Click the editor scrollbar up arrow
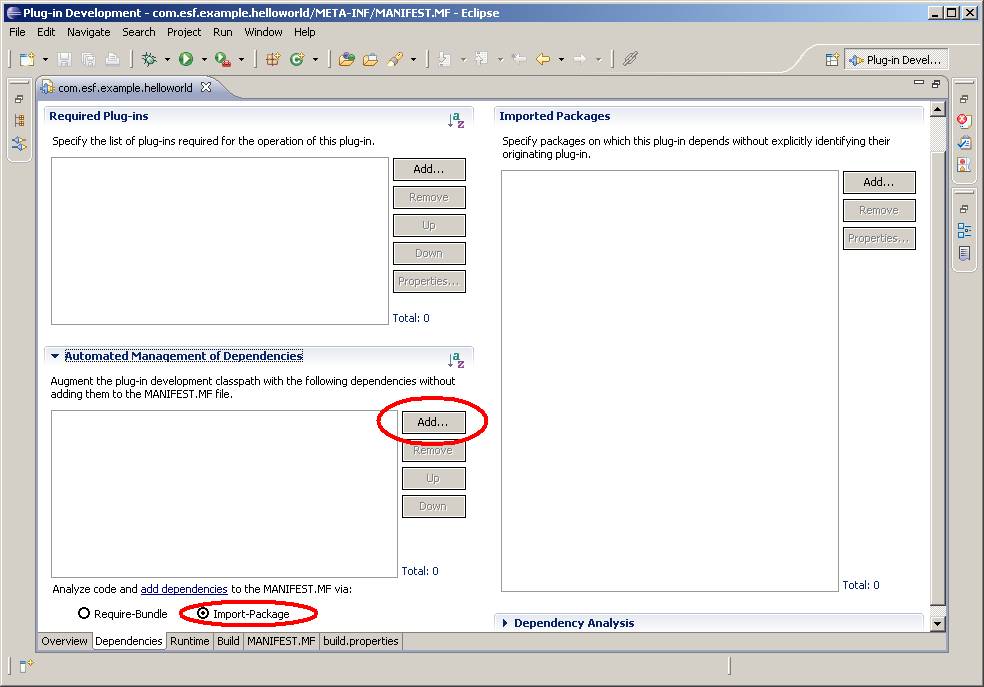The width and height of the screenshot is (984, 687). (x=938, y=110)
